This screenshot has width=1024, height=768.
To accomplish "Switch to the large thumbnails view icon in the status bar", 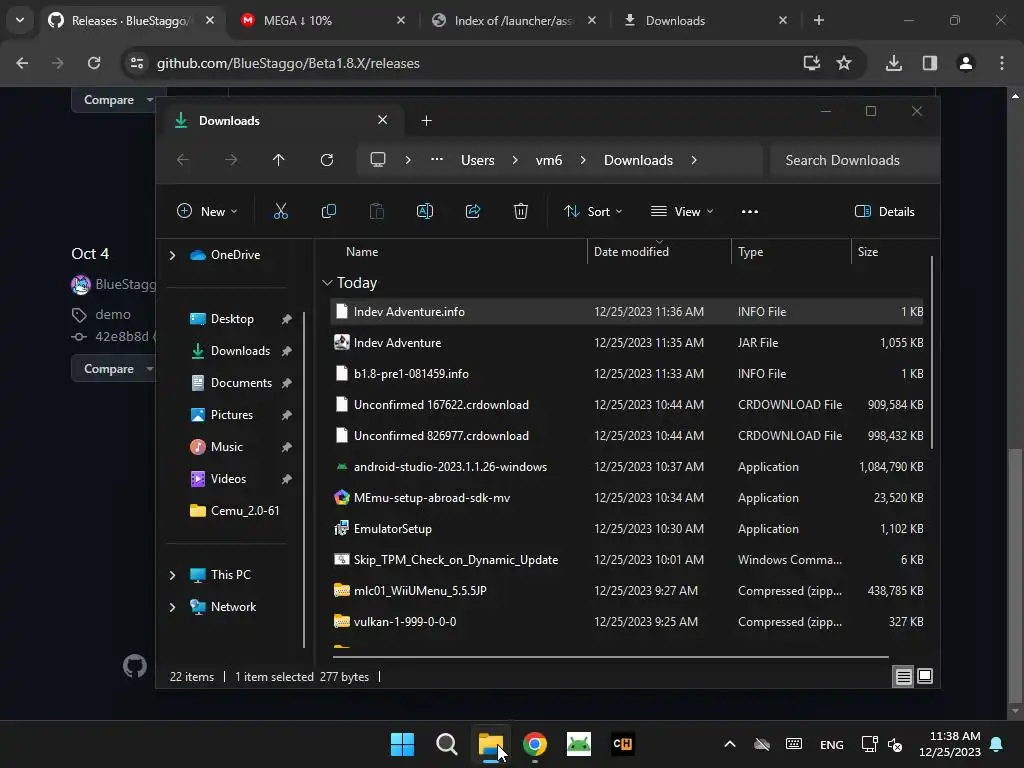I will [x=925, y=677].
